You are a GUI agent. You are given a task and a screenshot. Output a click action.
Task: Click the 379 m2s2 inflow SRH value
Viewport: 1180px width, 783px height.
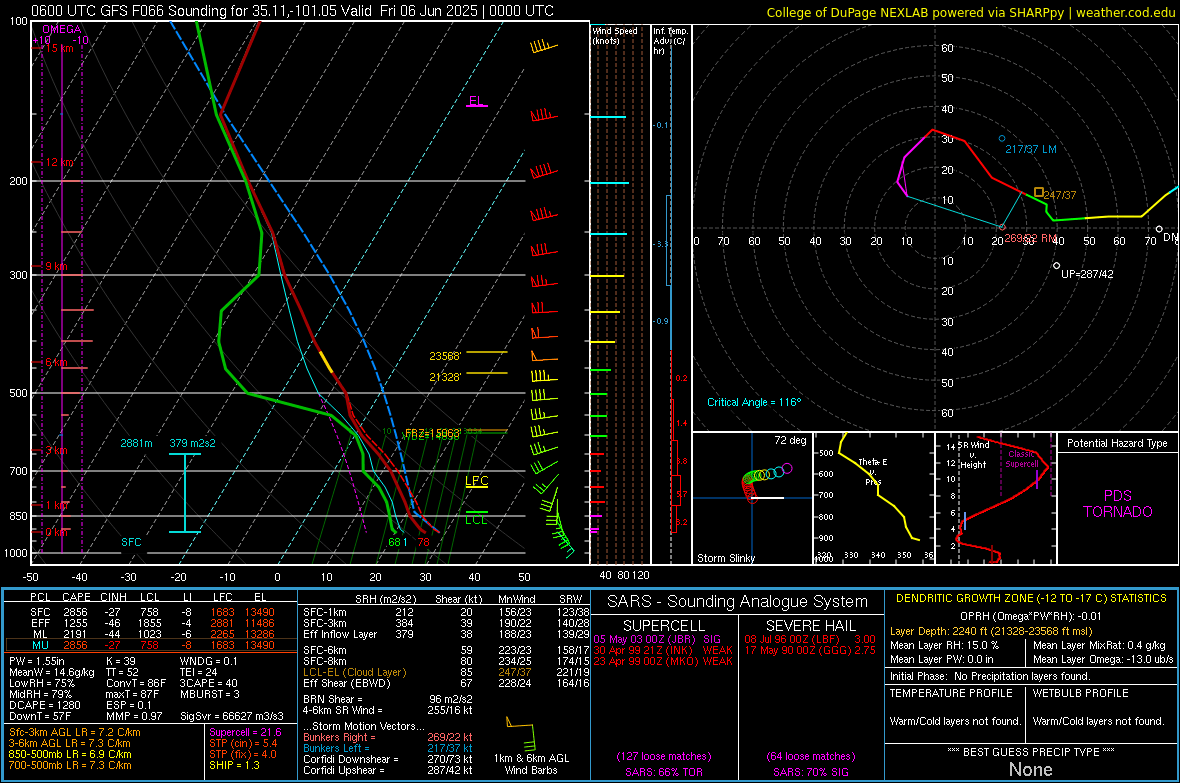pyautogui.click(x=193, y=443)
